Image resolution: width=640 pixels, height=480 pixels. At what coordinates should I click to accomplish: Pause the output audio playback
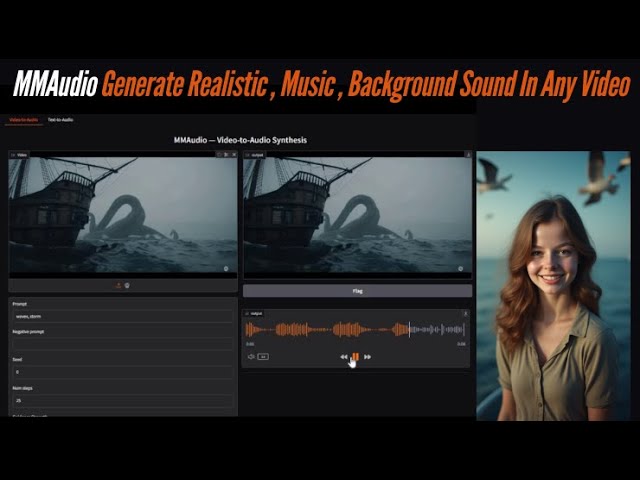[356, 357]
